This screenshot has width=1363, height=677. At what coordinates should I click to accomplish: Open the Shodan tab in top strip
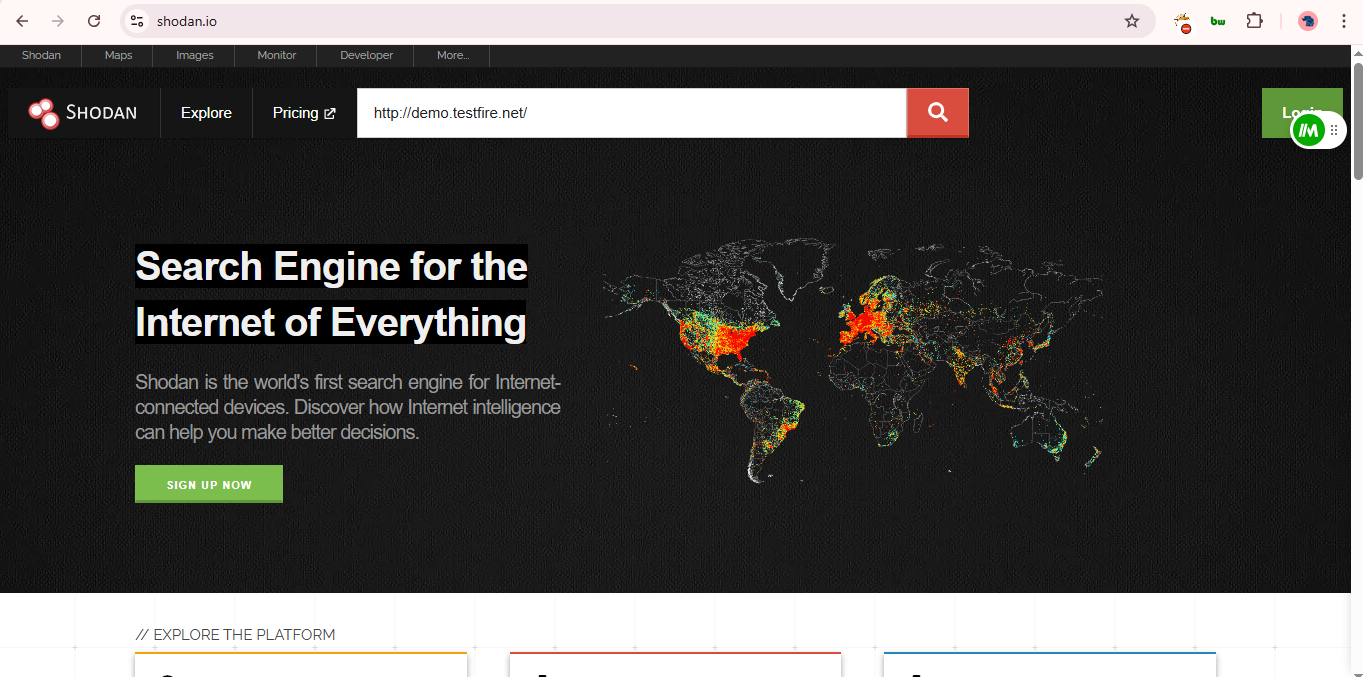pyautogui.click(x=41, y=55)
